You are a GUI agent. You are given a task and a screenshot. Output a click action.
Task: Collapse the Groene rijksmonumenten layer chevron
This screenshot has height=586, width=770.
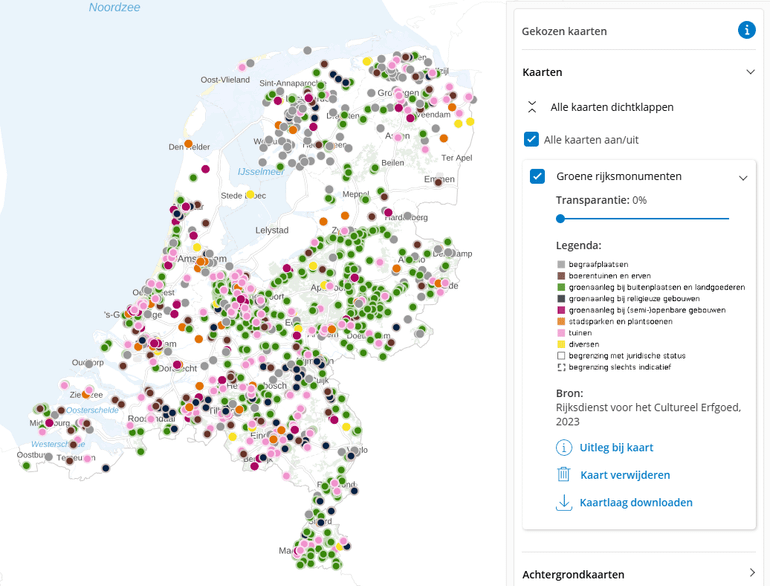point(743,178)
